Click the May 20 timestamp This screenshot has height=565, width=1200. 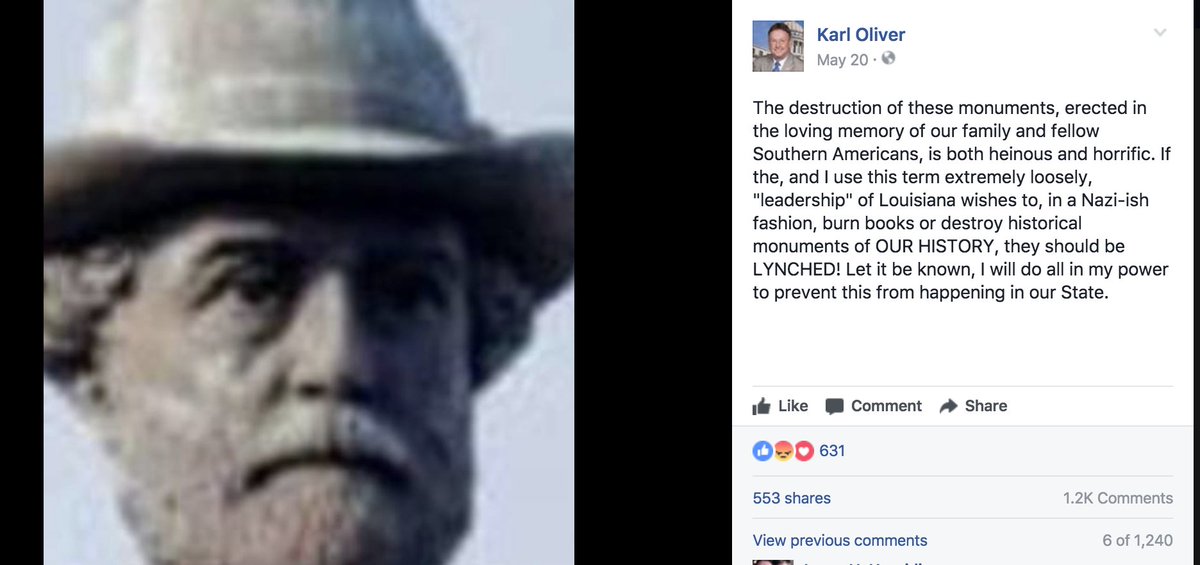point(842,60)
